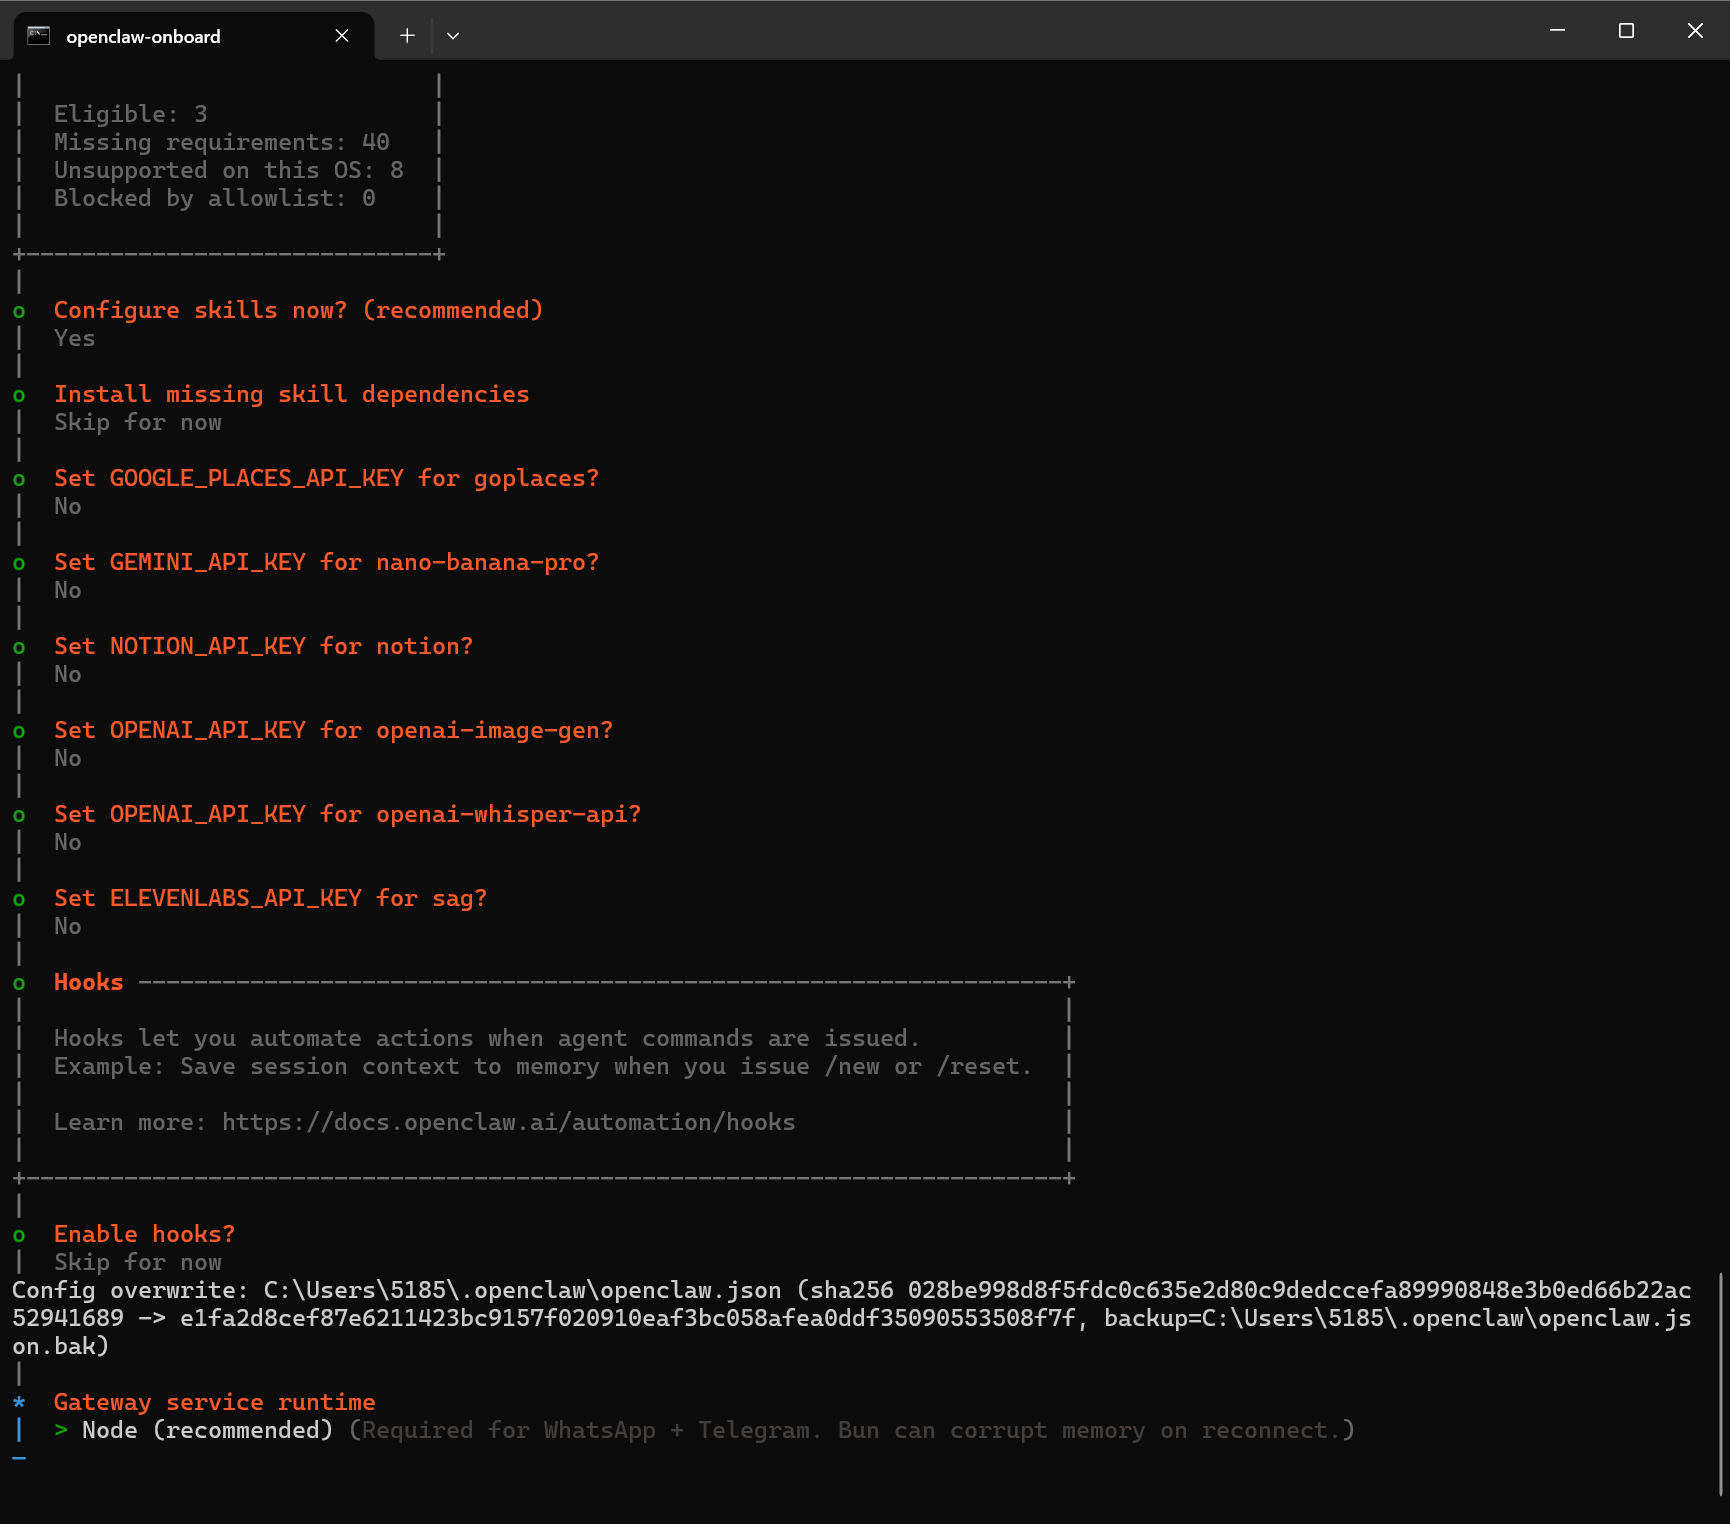Click the vertical scrollbar thumb in the terminal
The image size is (1730, 1524).
pyautogui.click(x=1721, y=1384)
